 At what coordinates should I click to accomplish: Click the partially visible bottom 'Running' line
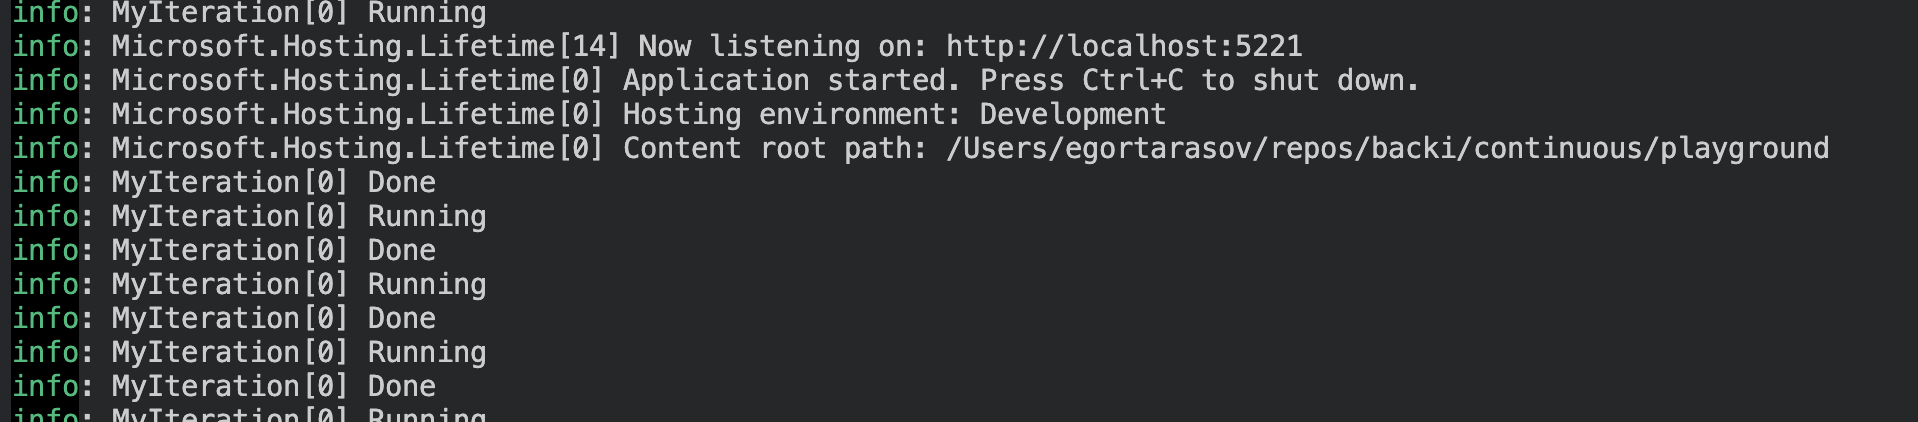point(249,414)
